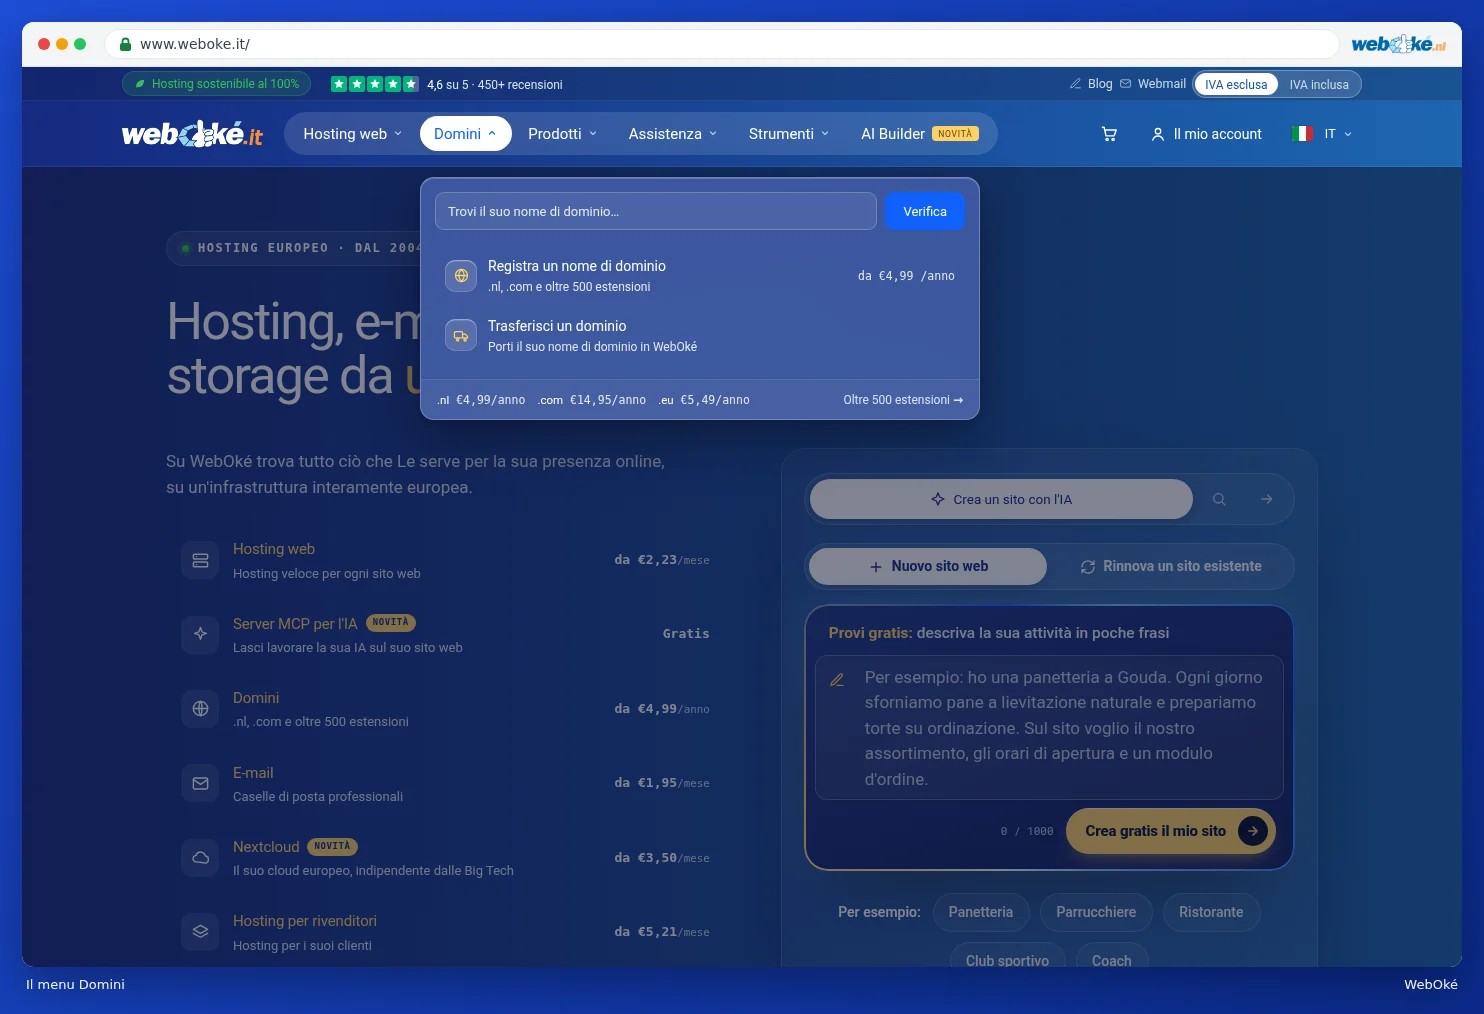This screenshot has height=1014, width=1484.
Task: Choose Registra un nome di dominio
Action: click(700, 276)
